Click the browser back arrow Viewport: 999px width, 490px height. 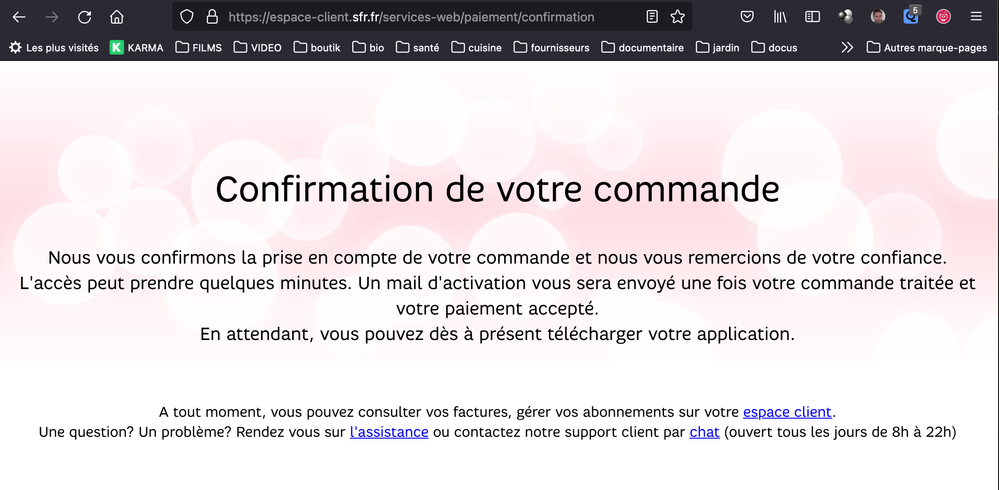click(19, 17)
